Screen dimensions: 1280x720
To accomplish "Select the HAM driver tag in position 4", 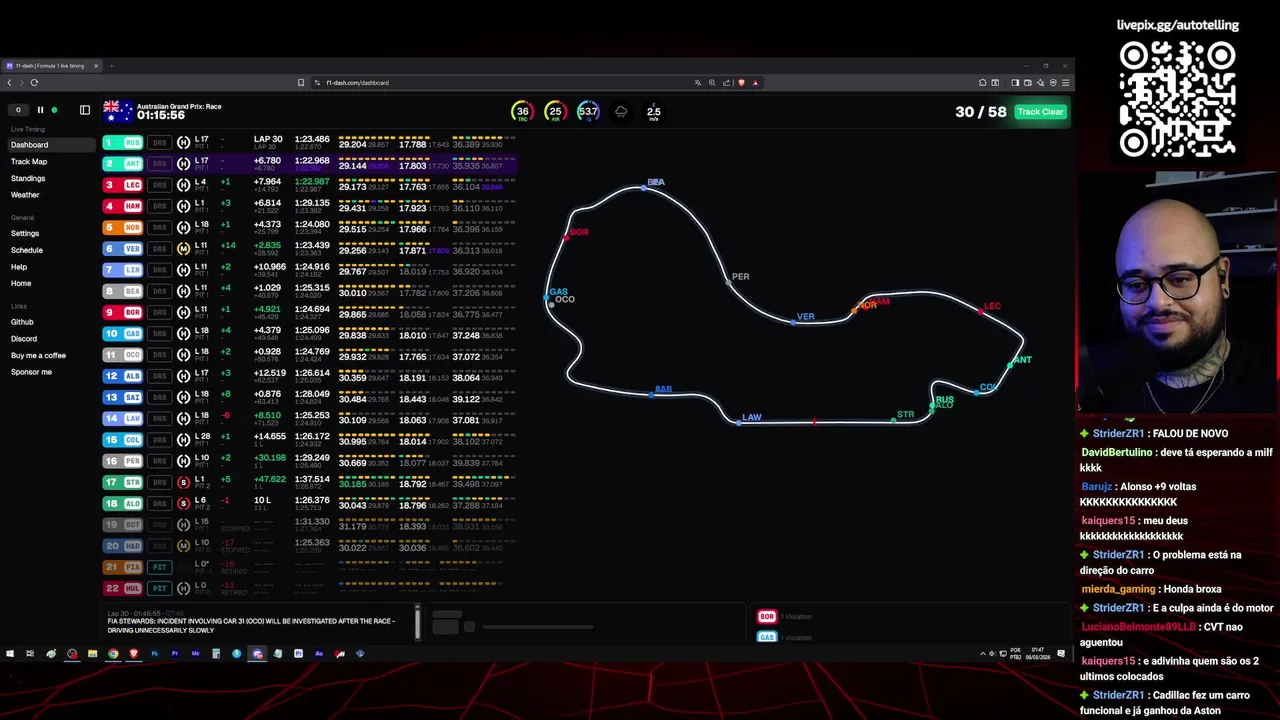I will pyautogui.click(x=124, y=206).
